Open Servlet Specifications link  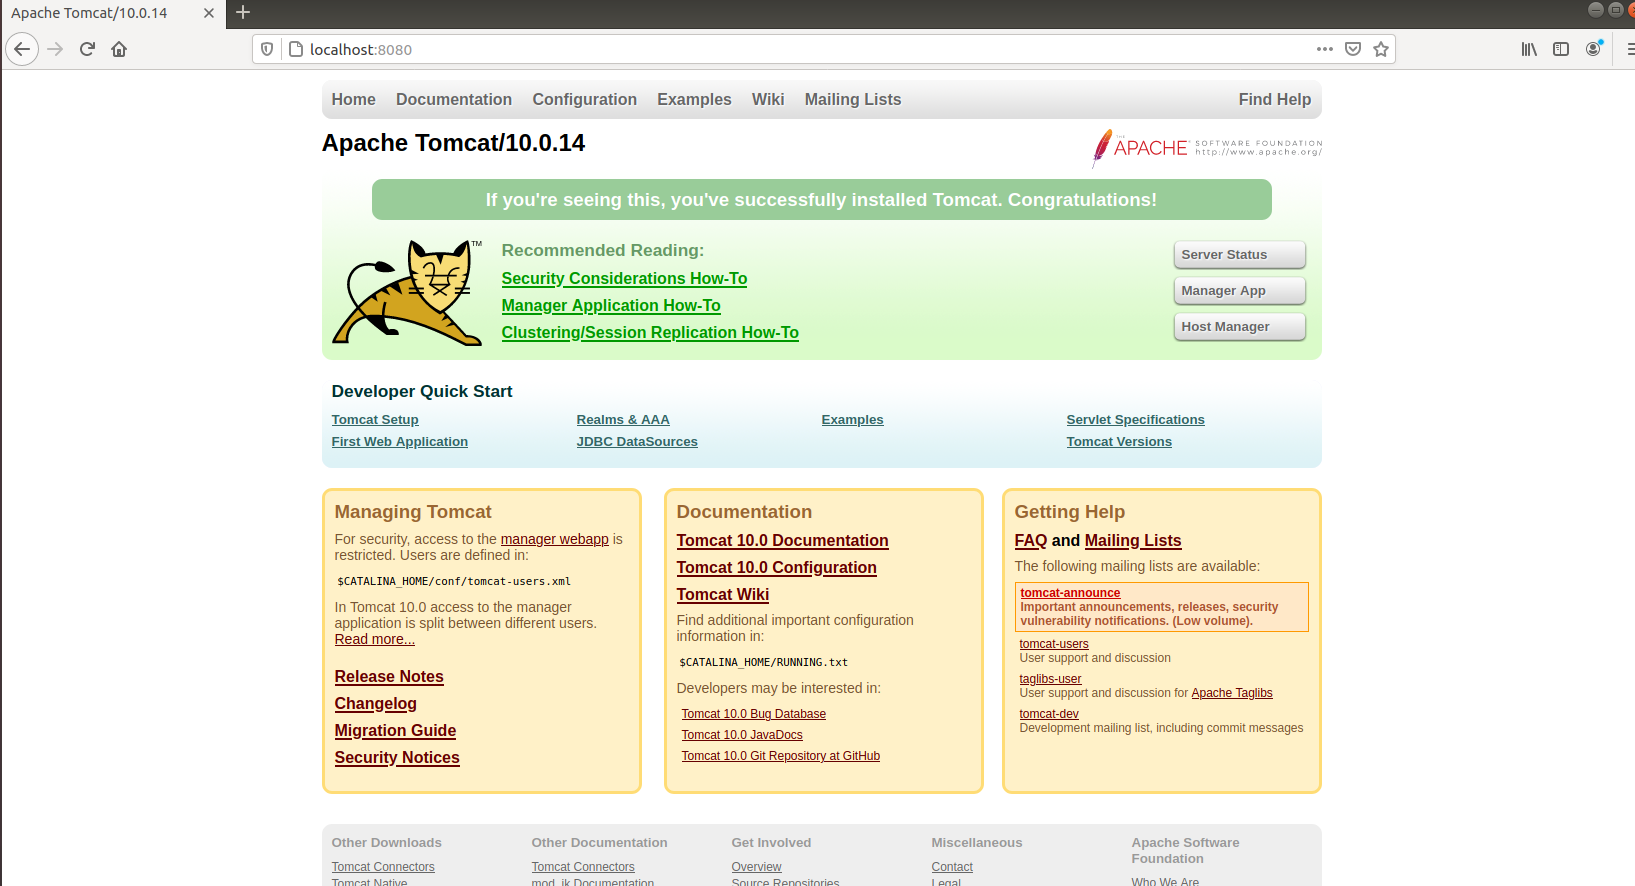tap(1136, 420)
